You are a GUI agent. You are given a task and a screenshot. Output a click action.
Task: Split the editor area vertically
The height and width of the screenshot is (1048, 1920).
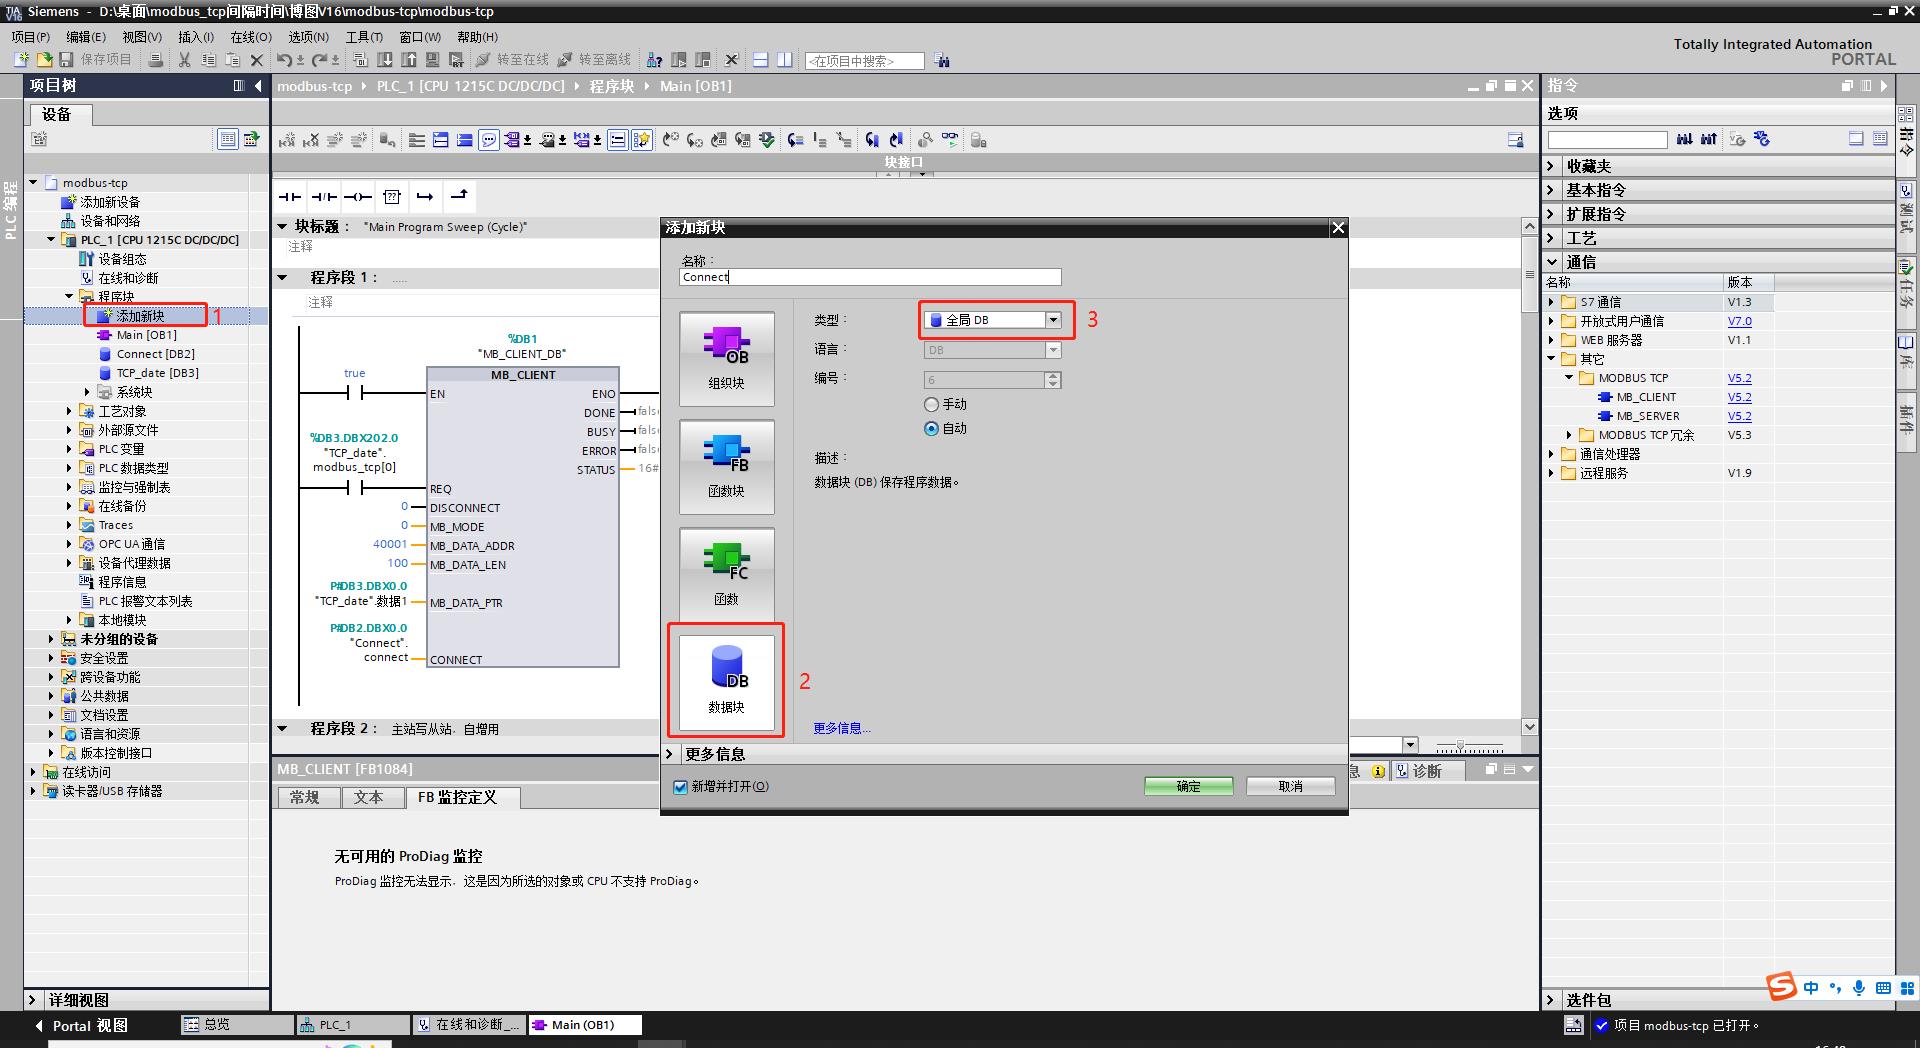click(x=785, y=60)
